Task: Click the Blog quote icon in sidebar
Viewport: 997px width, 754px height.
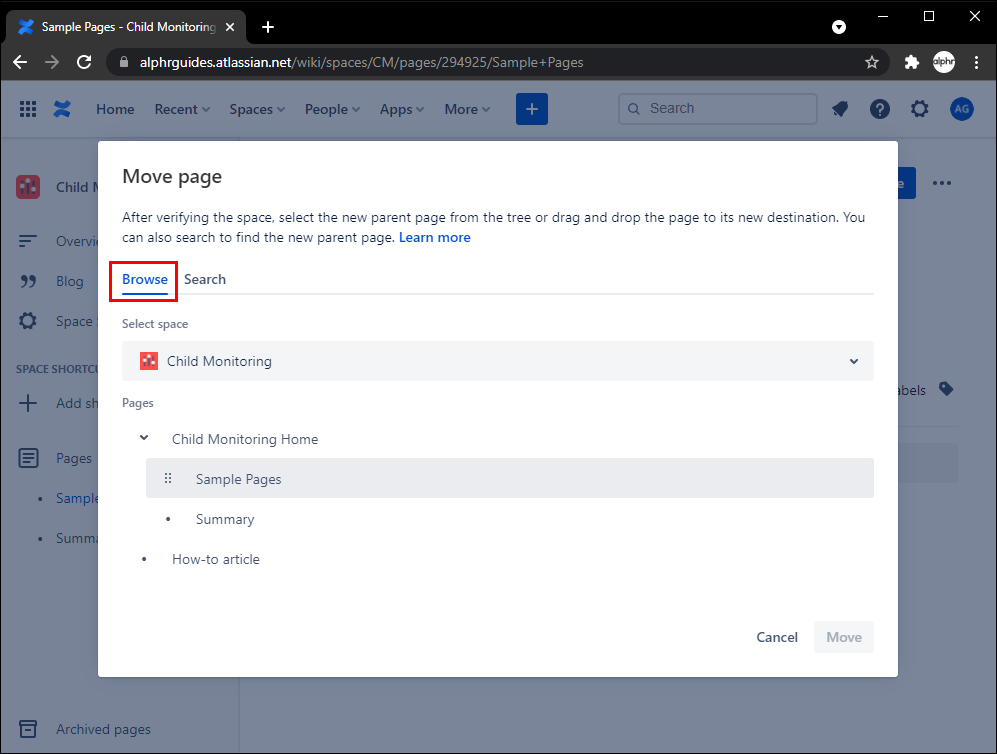Action: 28,281
